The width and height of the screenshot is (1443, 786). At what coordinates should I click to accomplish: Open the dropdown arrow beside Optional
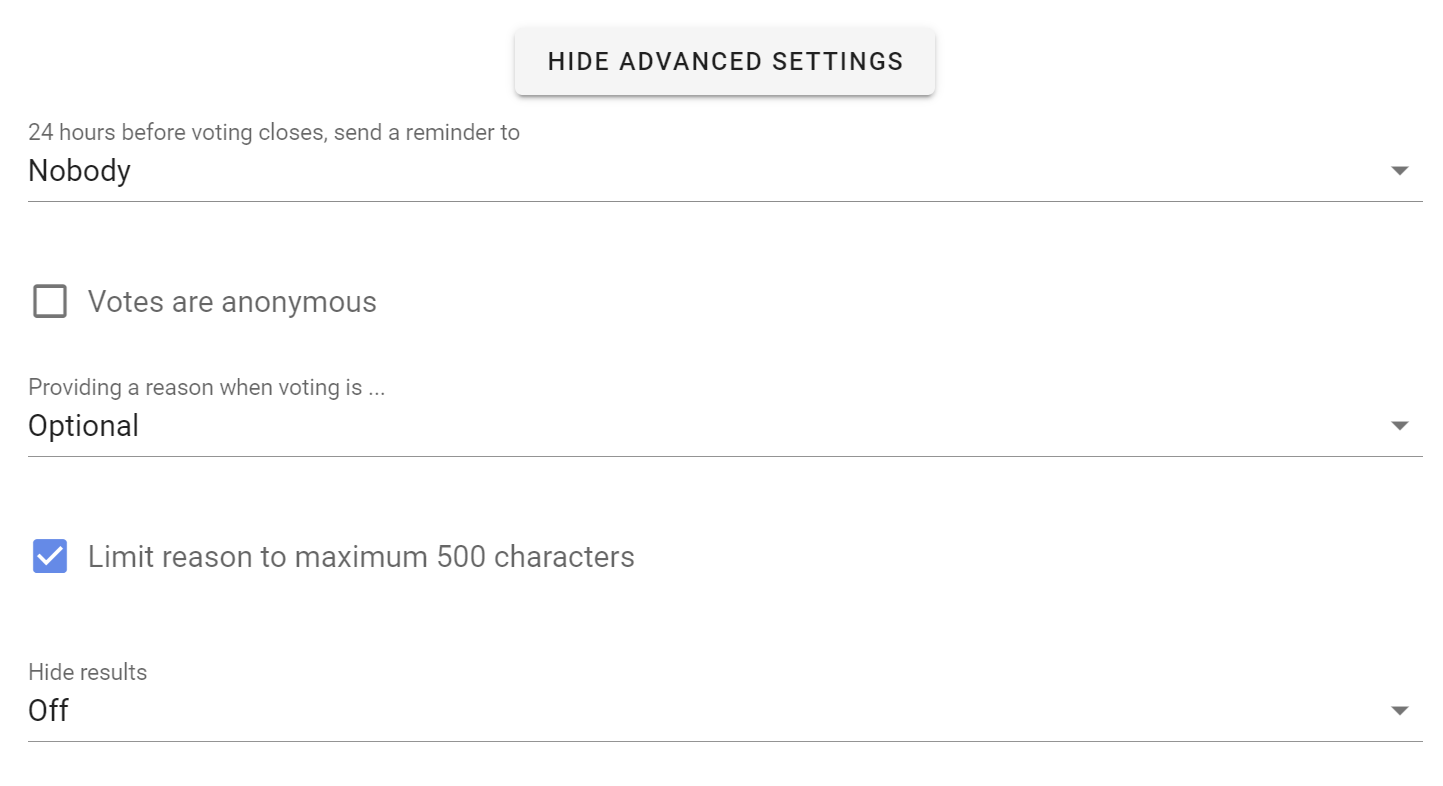click(x=1399, y=426)
